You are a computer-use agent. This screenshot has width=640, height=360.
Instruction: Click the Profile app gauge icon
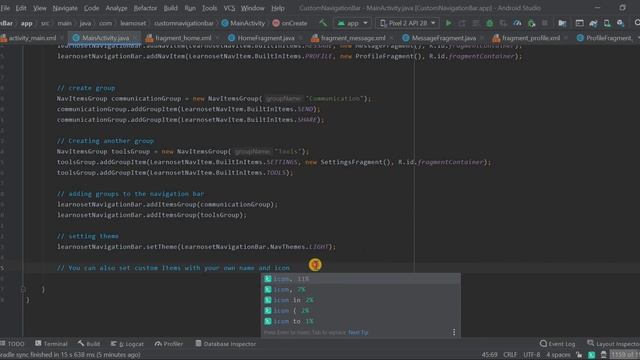click(x=517, y=23)
